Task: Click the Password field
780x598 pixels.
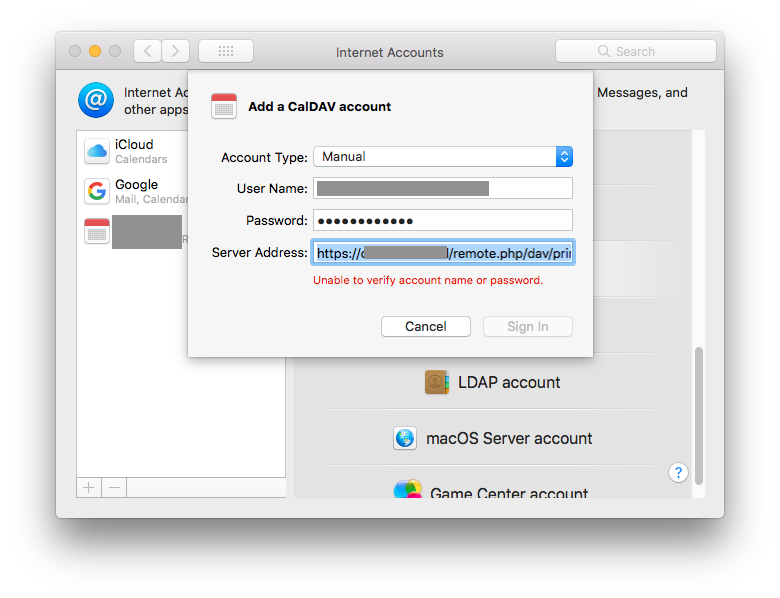Action: coord(443,220)
